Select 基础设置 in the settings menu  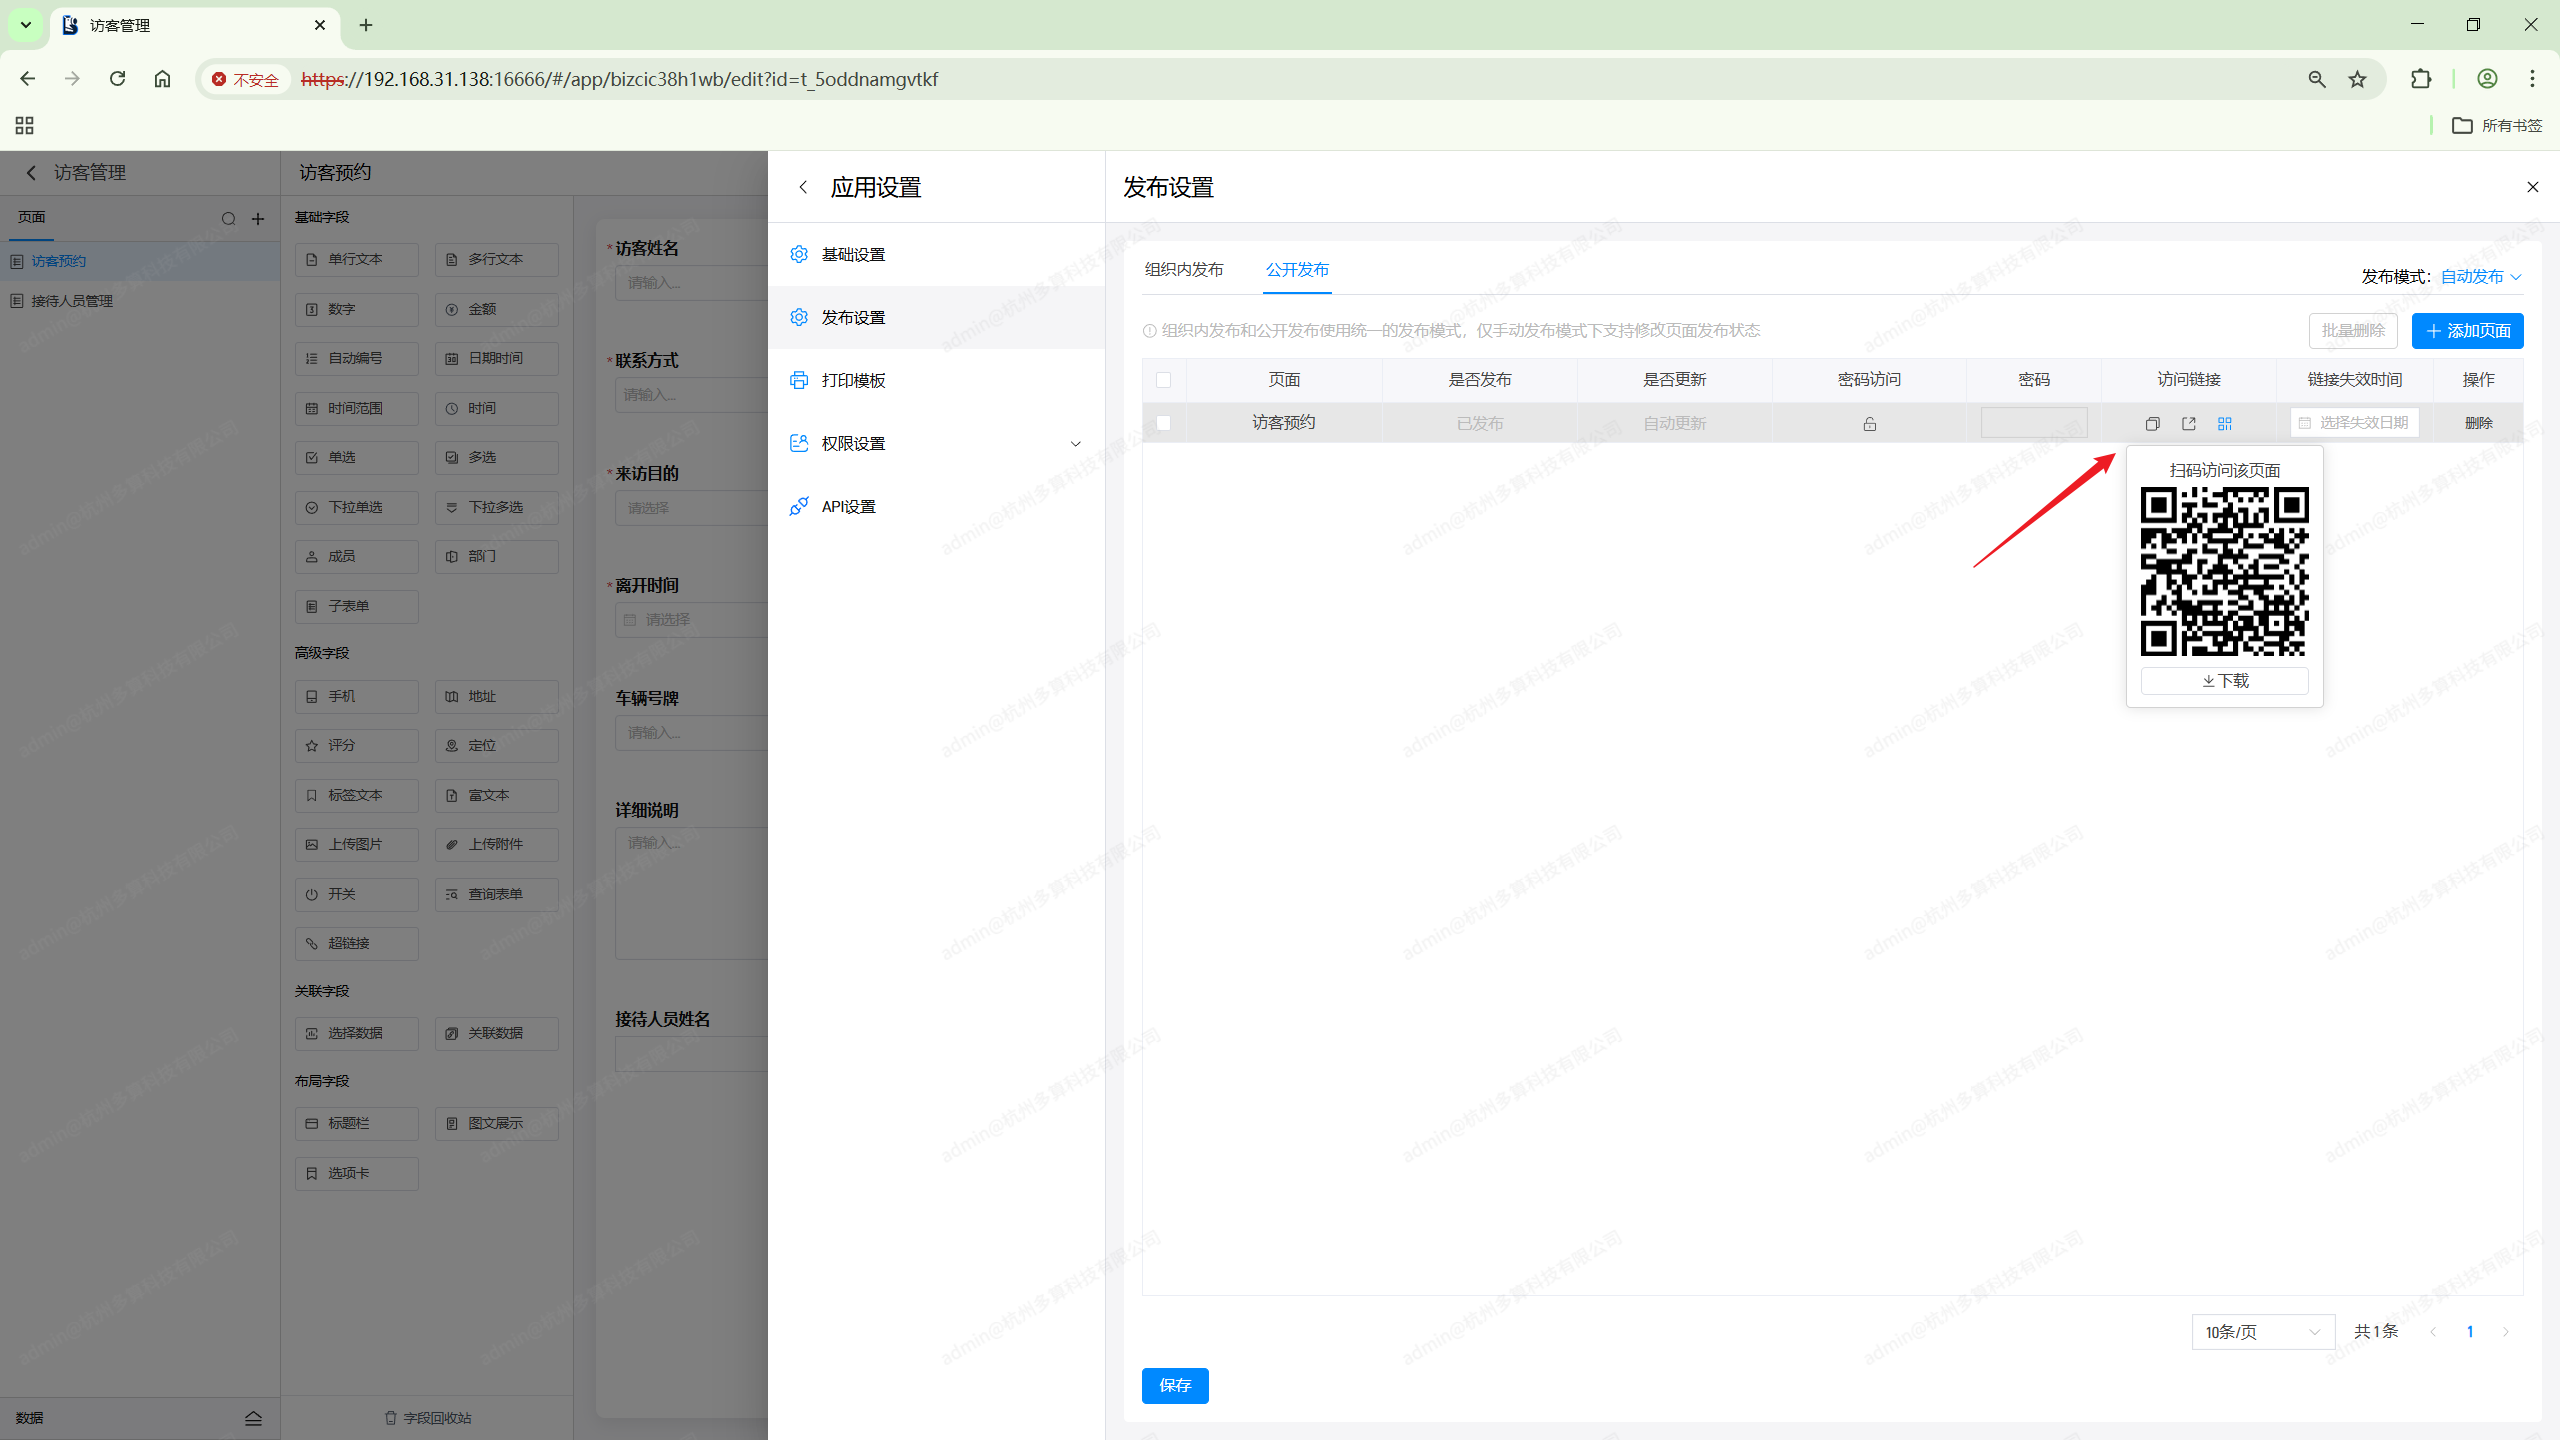click(x=852, y=254)
